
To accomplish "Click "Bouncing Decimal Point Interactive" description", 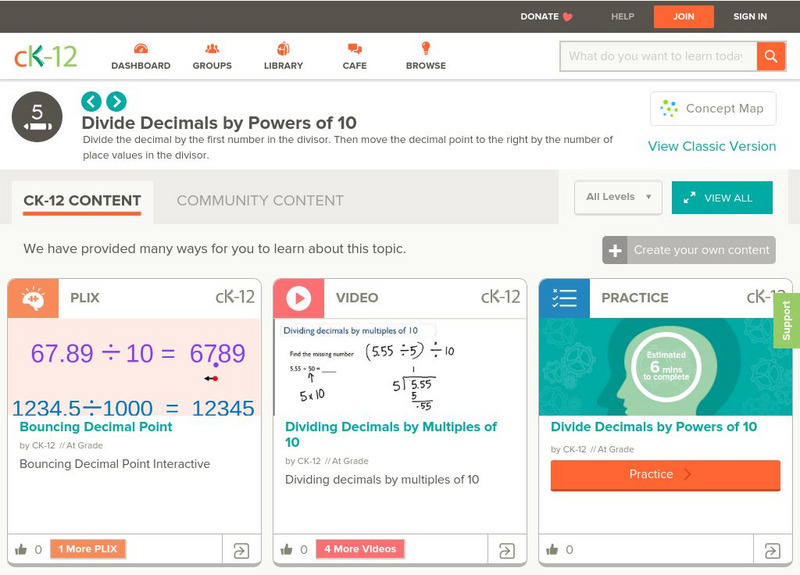I will tap(115, 464).
